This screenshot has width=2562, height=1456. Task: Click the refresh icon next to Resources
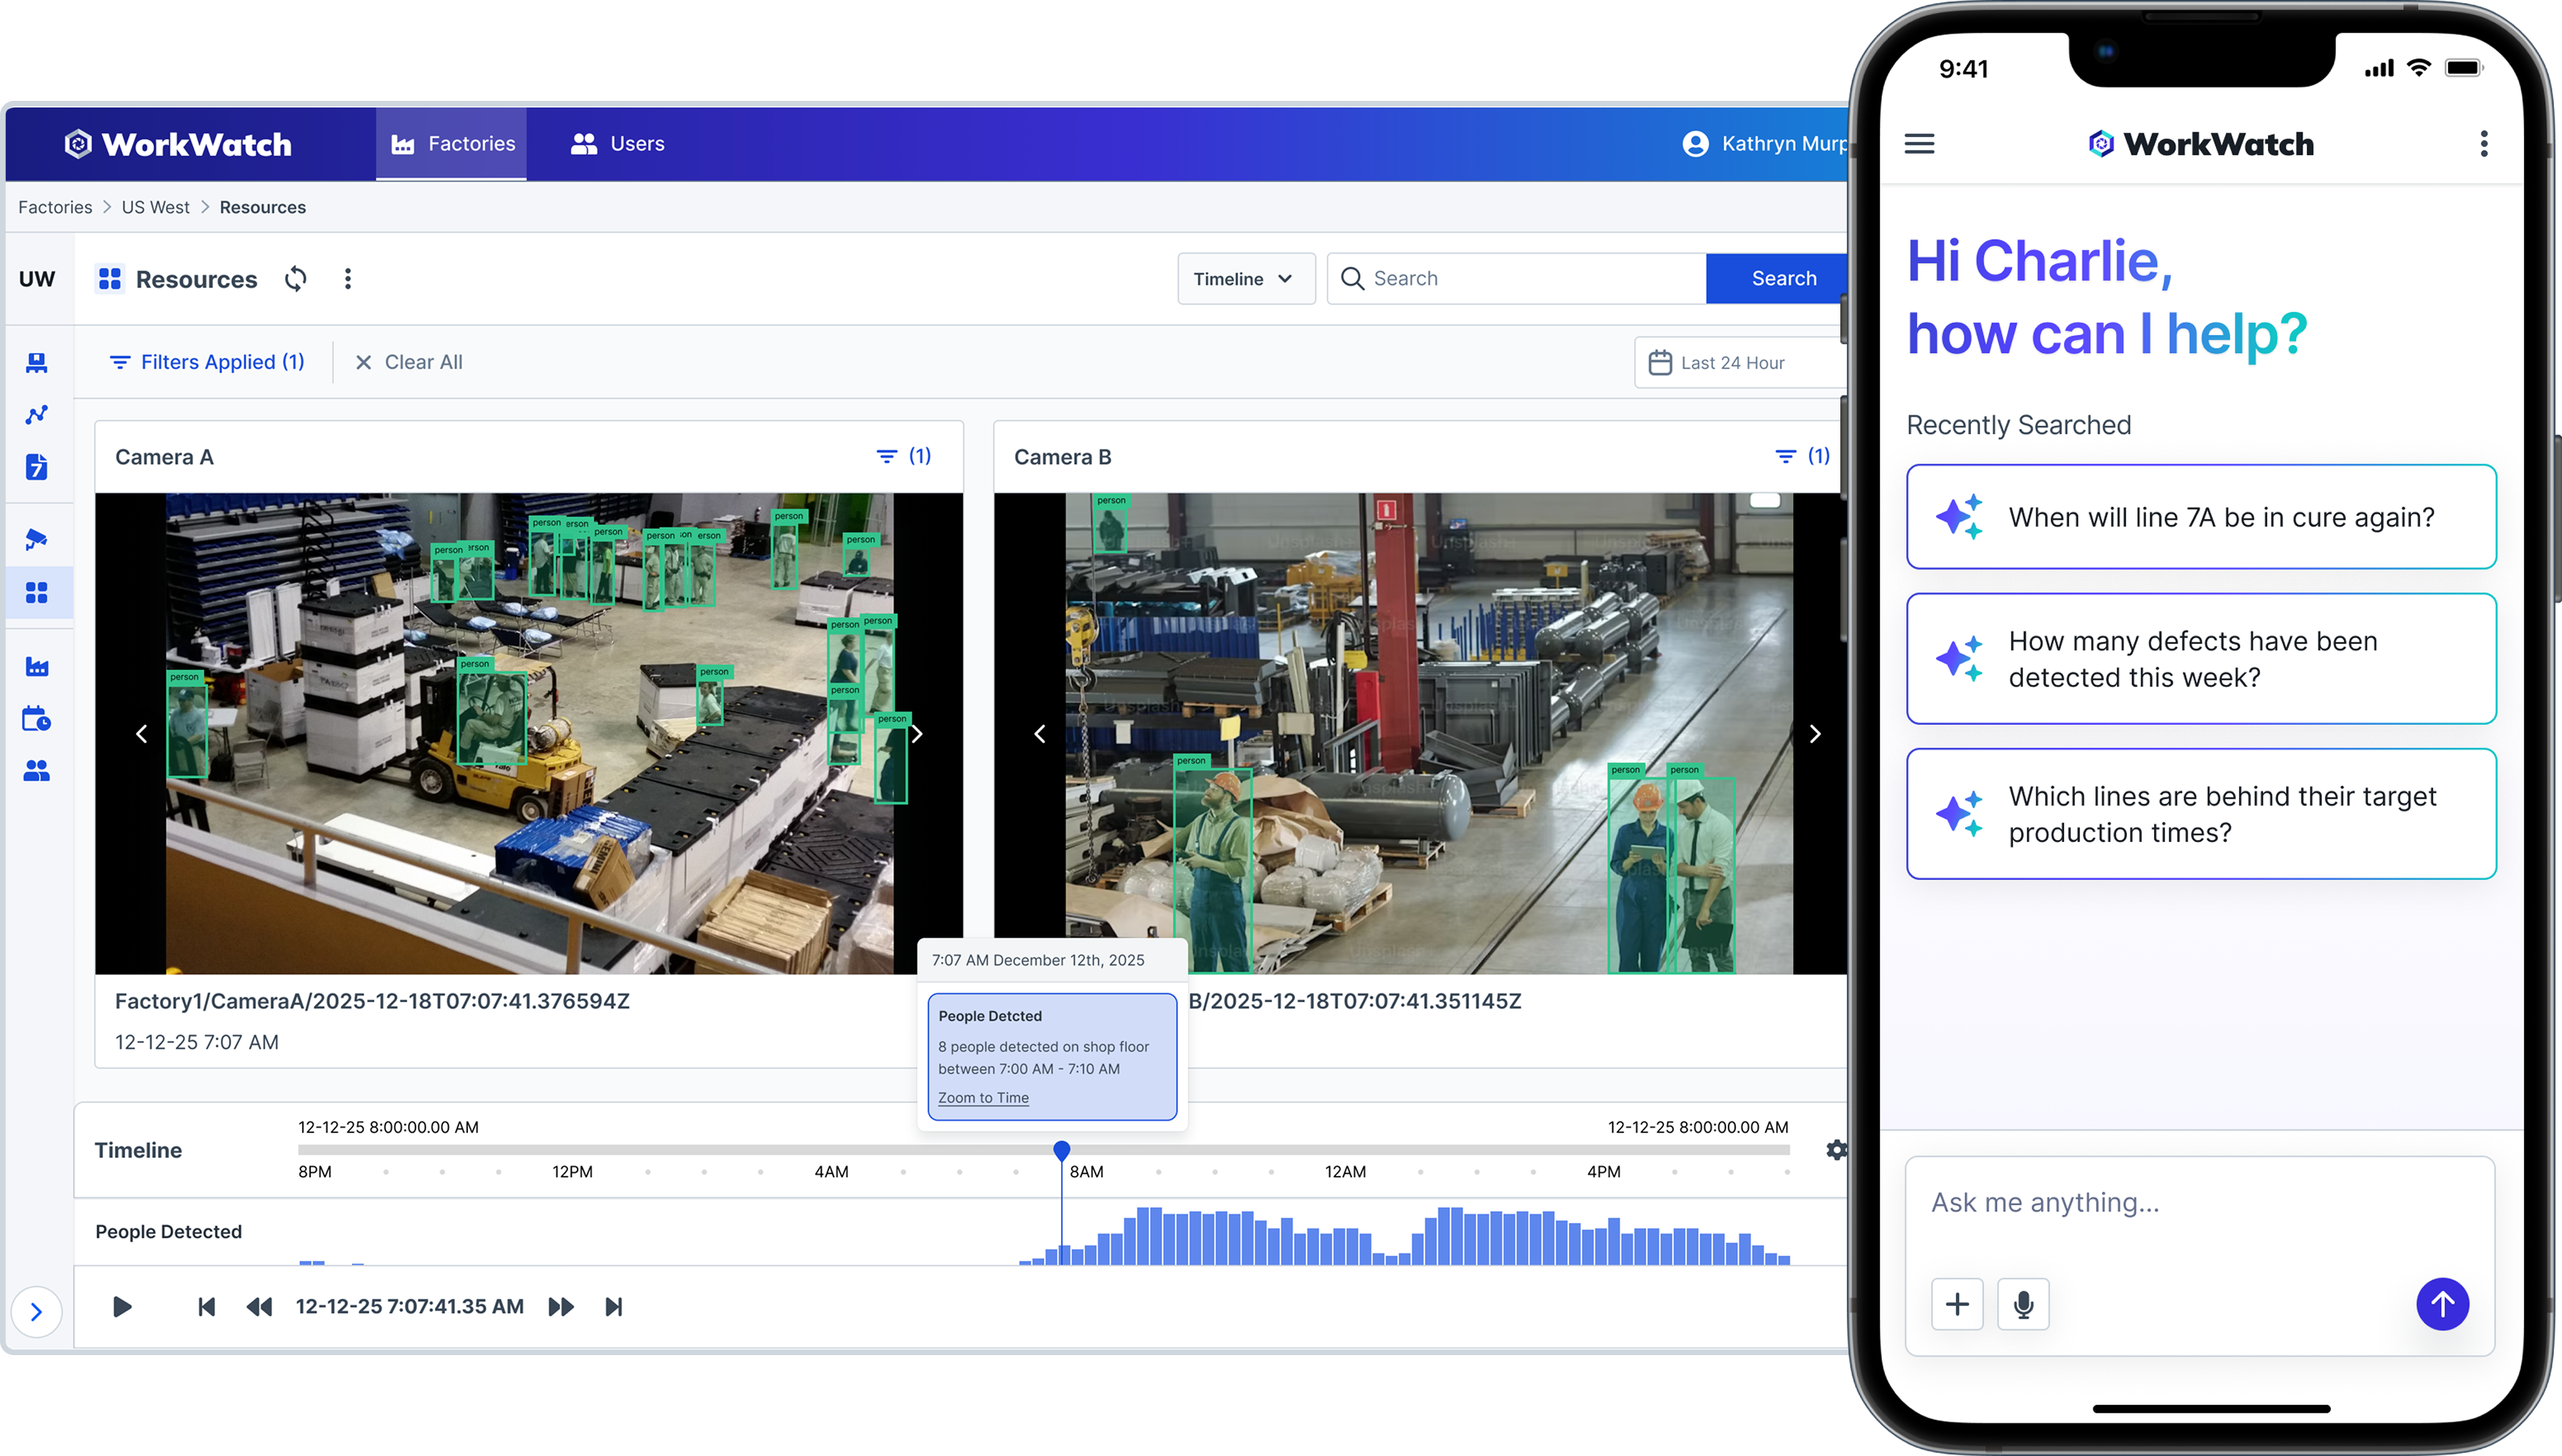[x=295, y=278]
